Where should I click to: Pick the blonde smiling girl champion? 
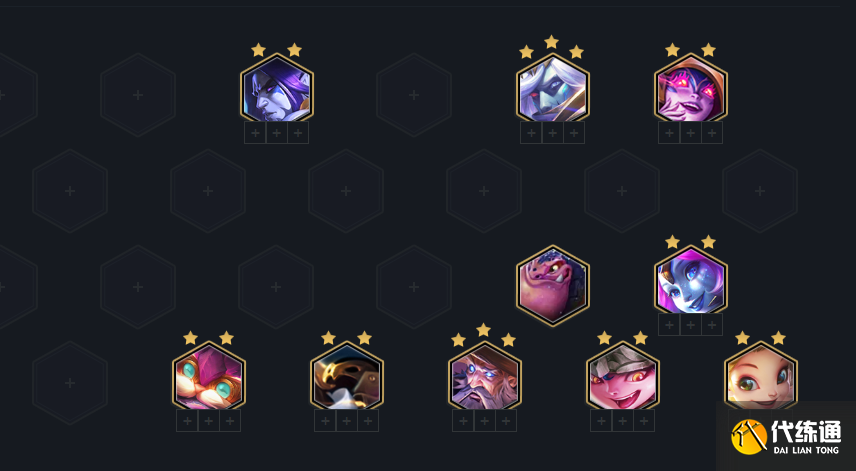(761, 377)
